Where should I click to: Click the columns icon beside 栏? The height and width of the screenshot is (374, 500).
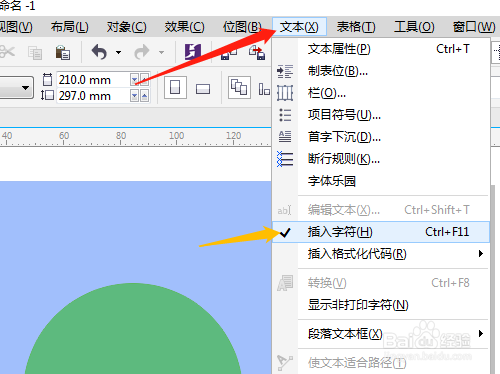coord(285,93)
